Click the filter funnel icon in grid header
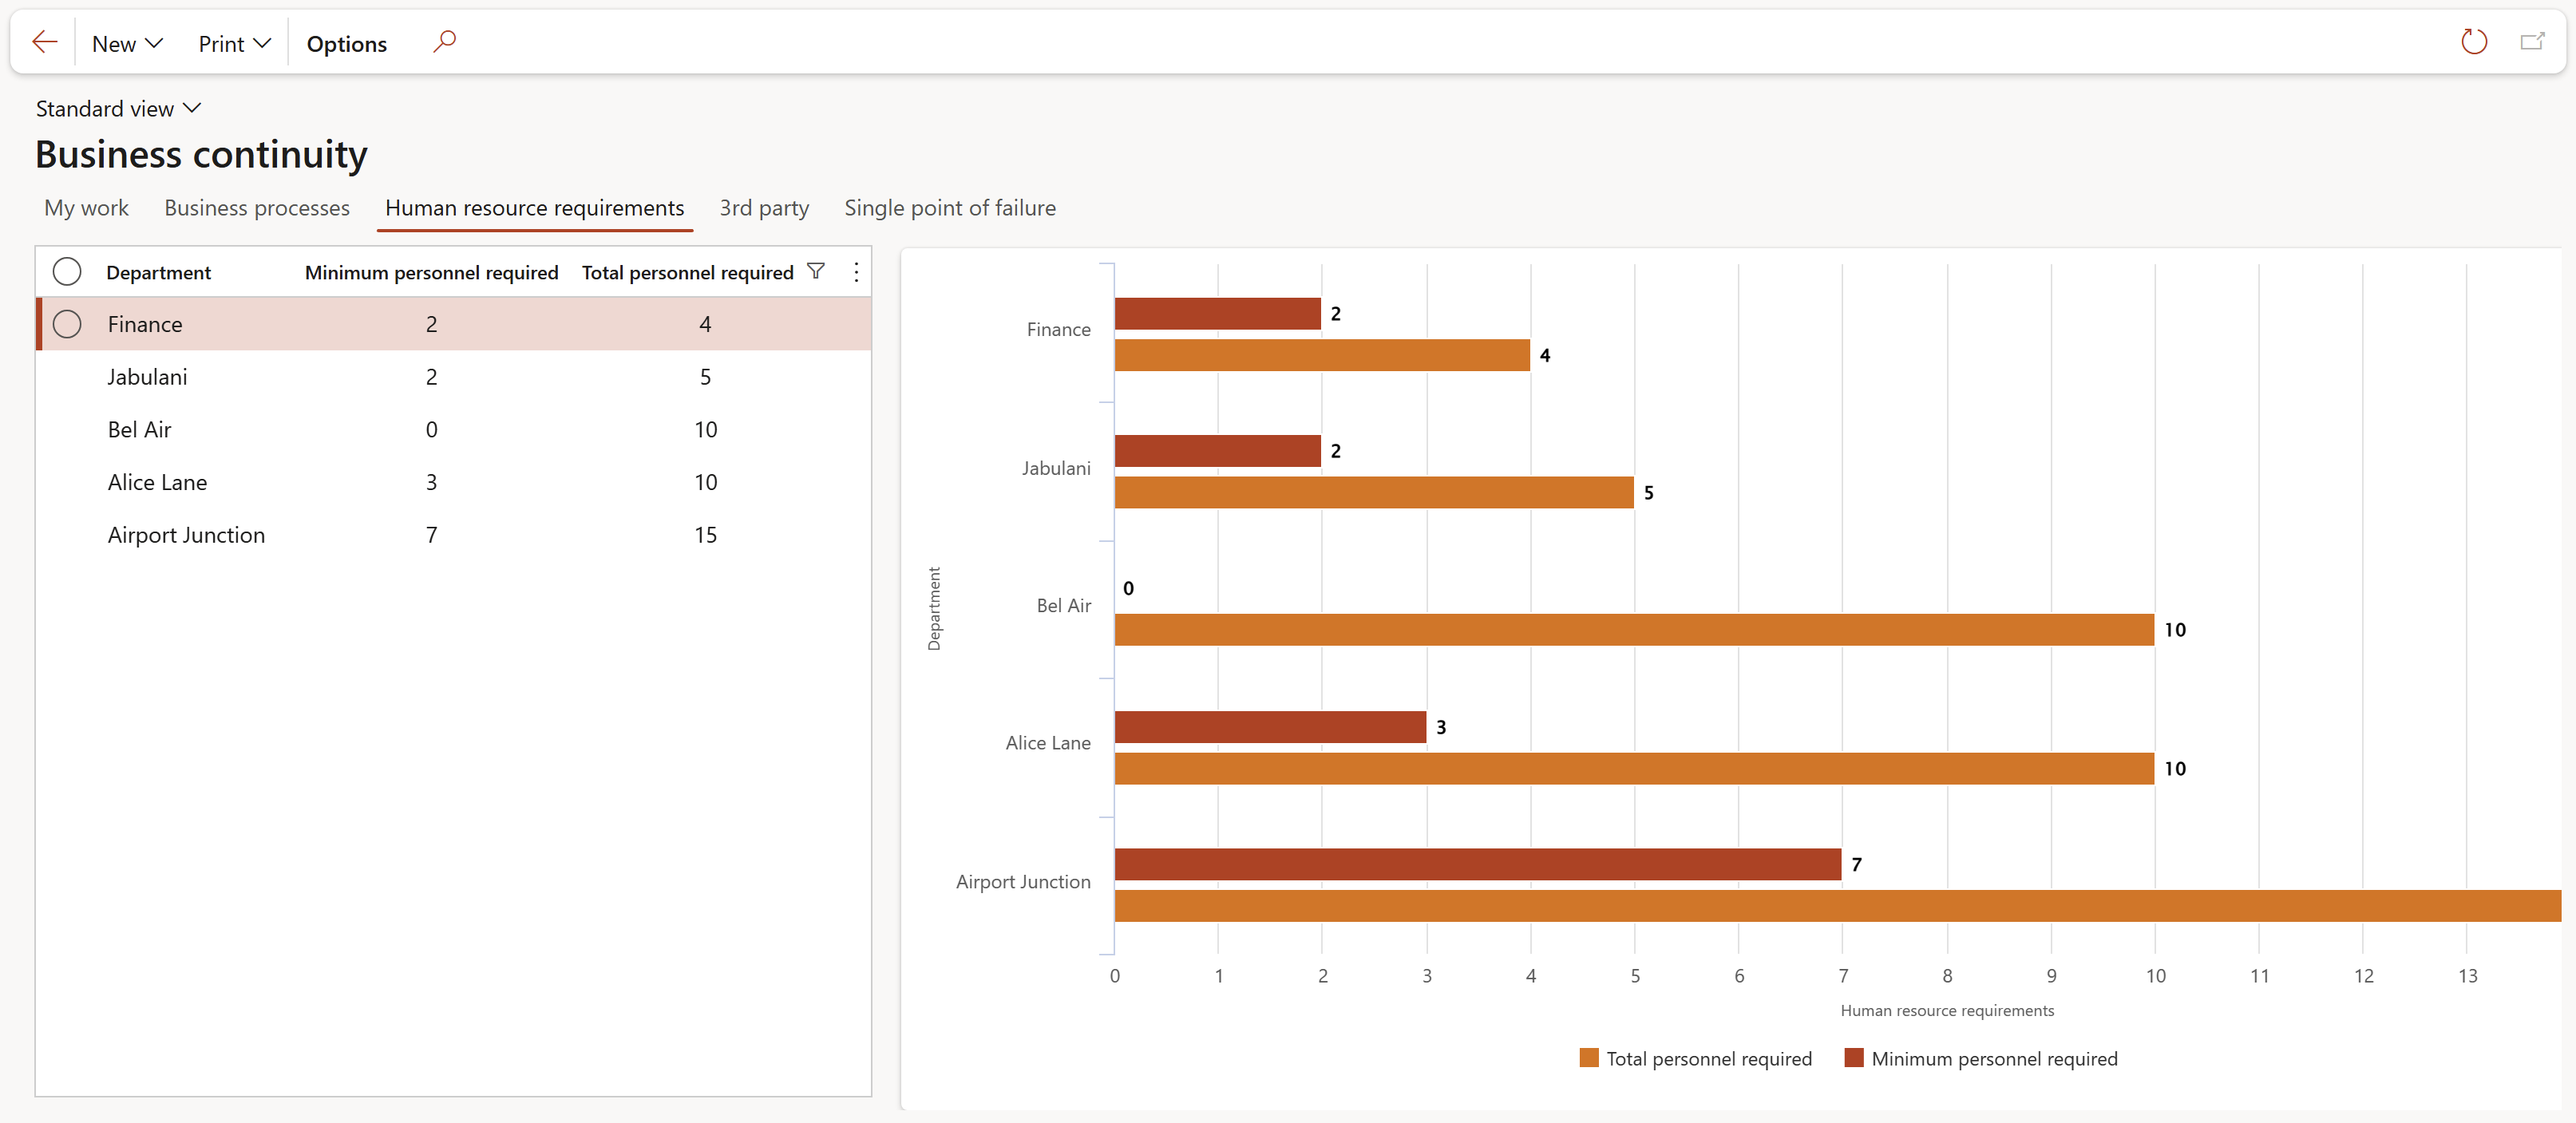Screen dimensions: 2576x1123 [x=816, y=272]
